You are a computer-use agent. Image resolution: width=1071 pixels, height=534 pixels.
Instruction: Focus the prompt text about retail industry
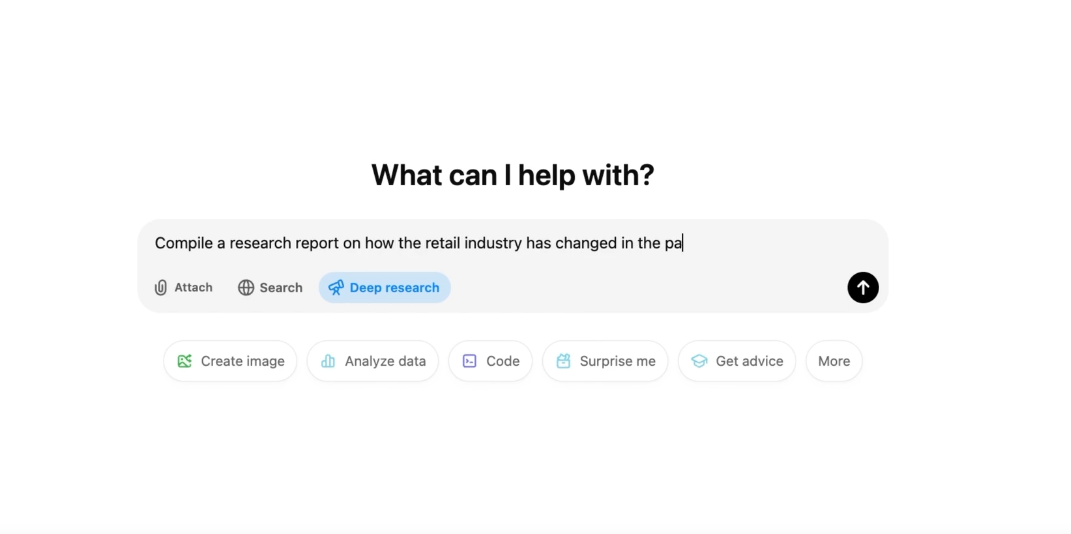click(x=418, y=243)
